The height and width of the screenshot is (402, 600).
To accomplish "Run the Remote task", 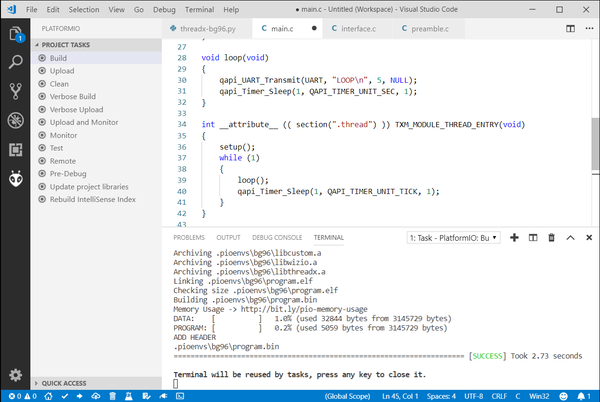I will click(x=96, y=161).
